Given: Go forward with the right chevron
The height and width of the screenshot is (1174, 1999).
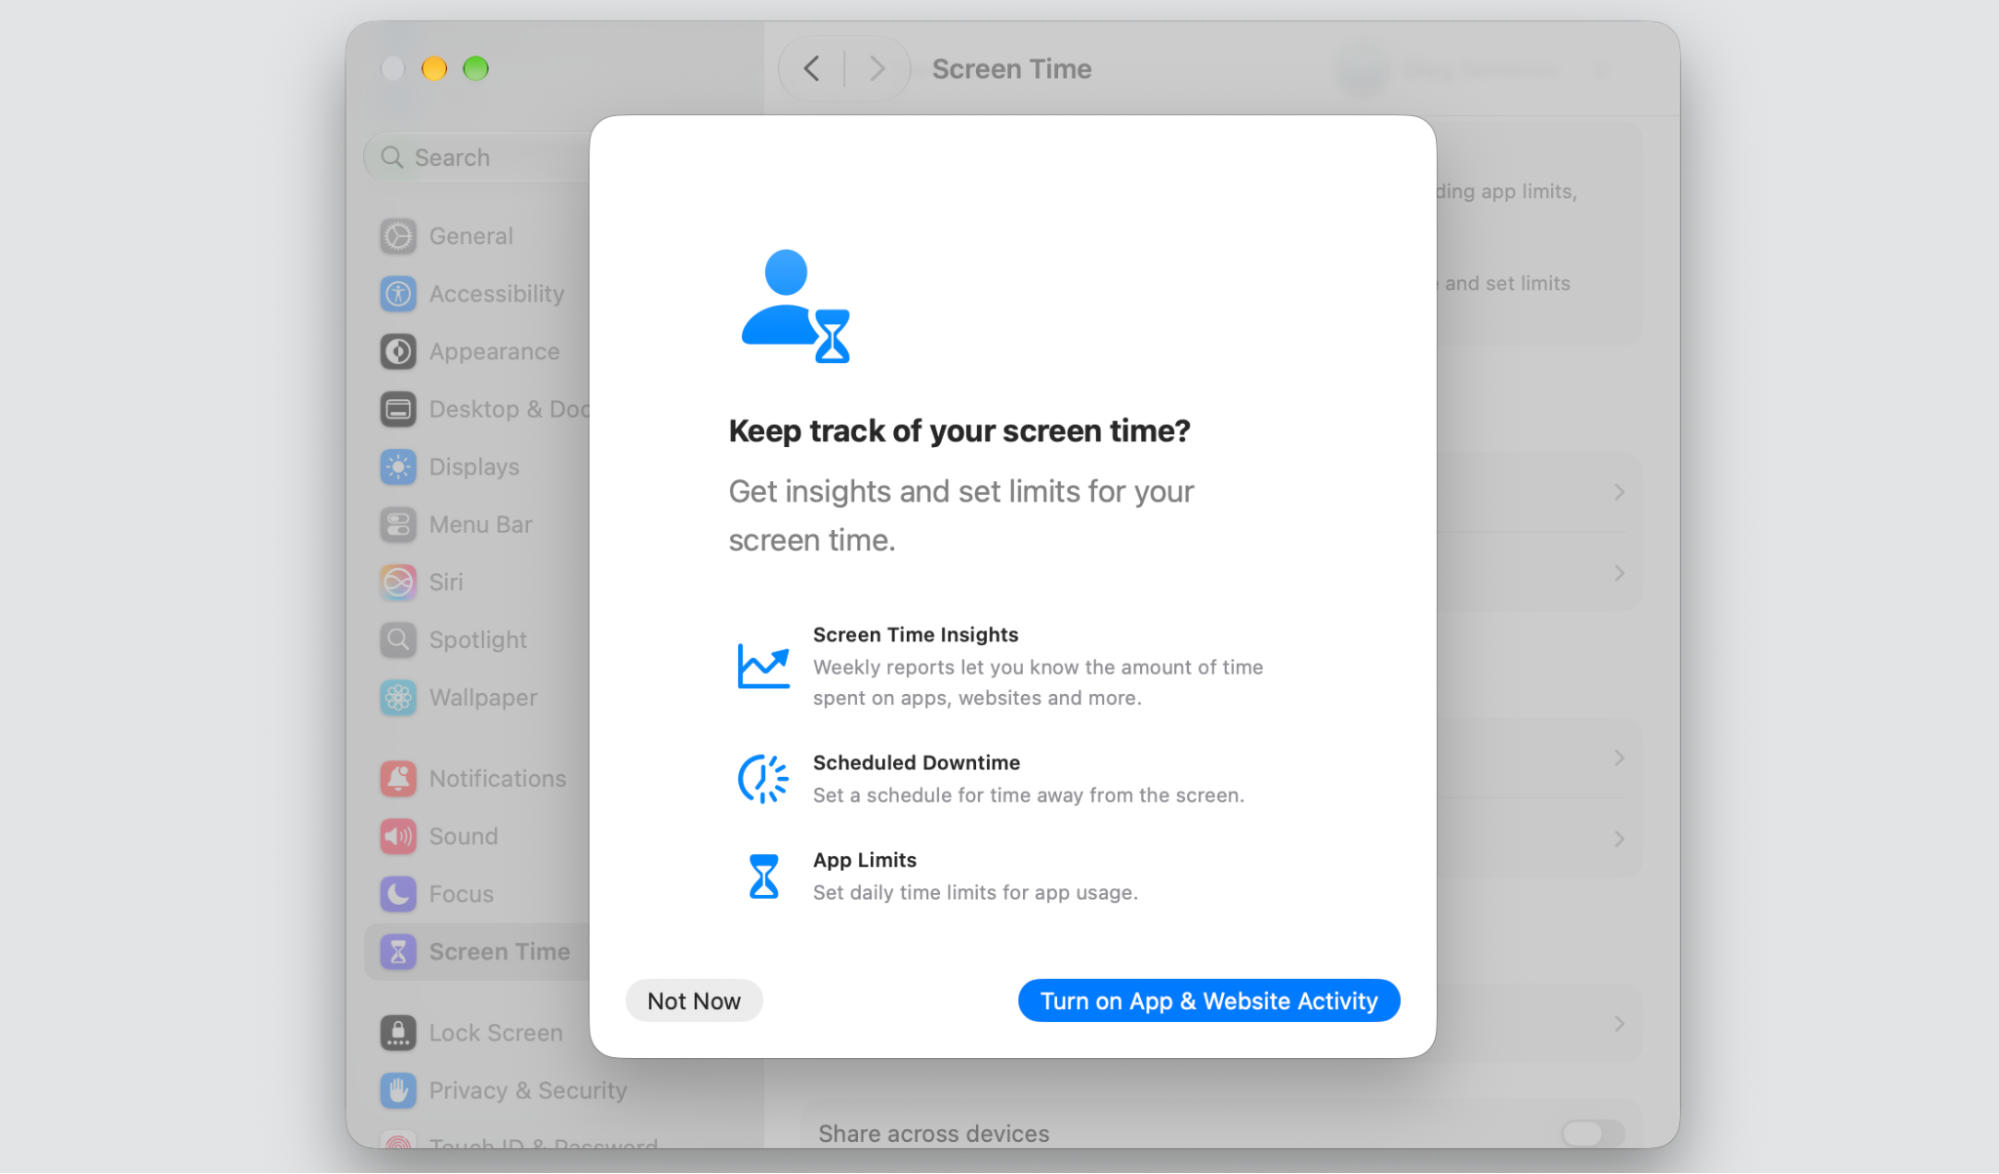Looking at the screenshot, I should [877, 69].
